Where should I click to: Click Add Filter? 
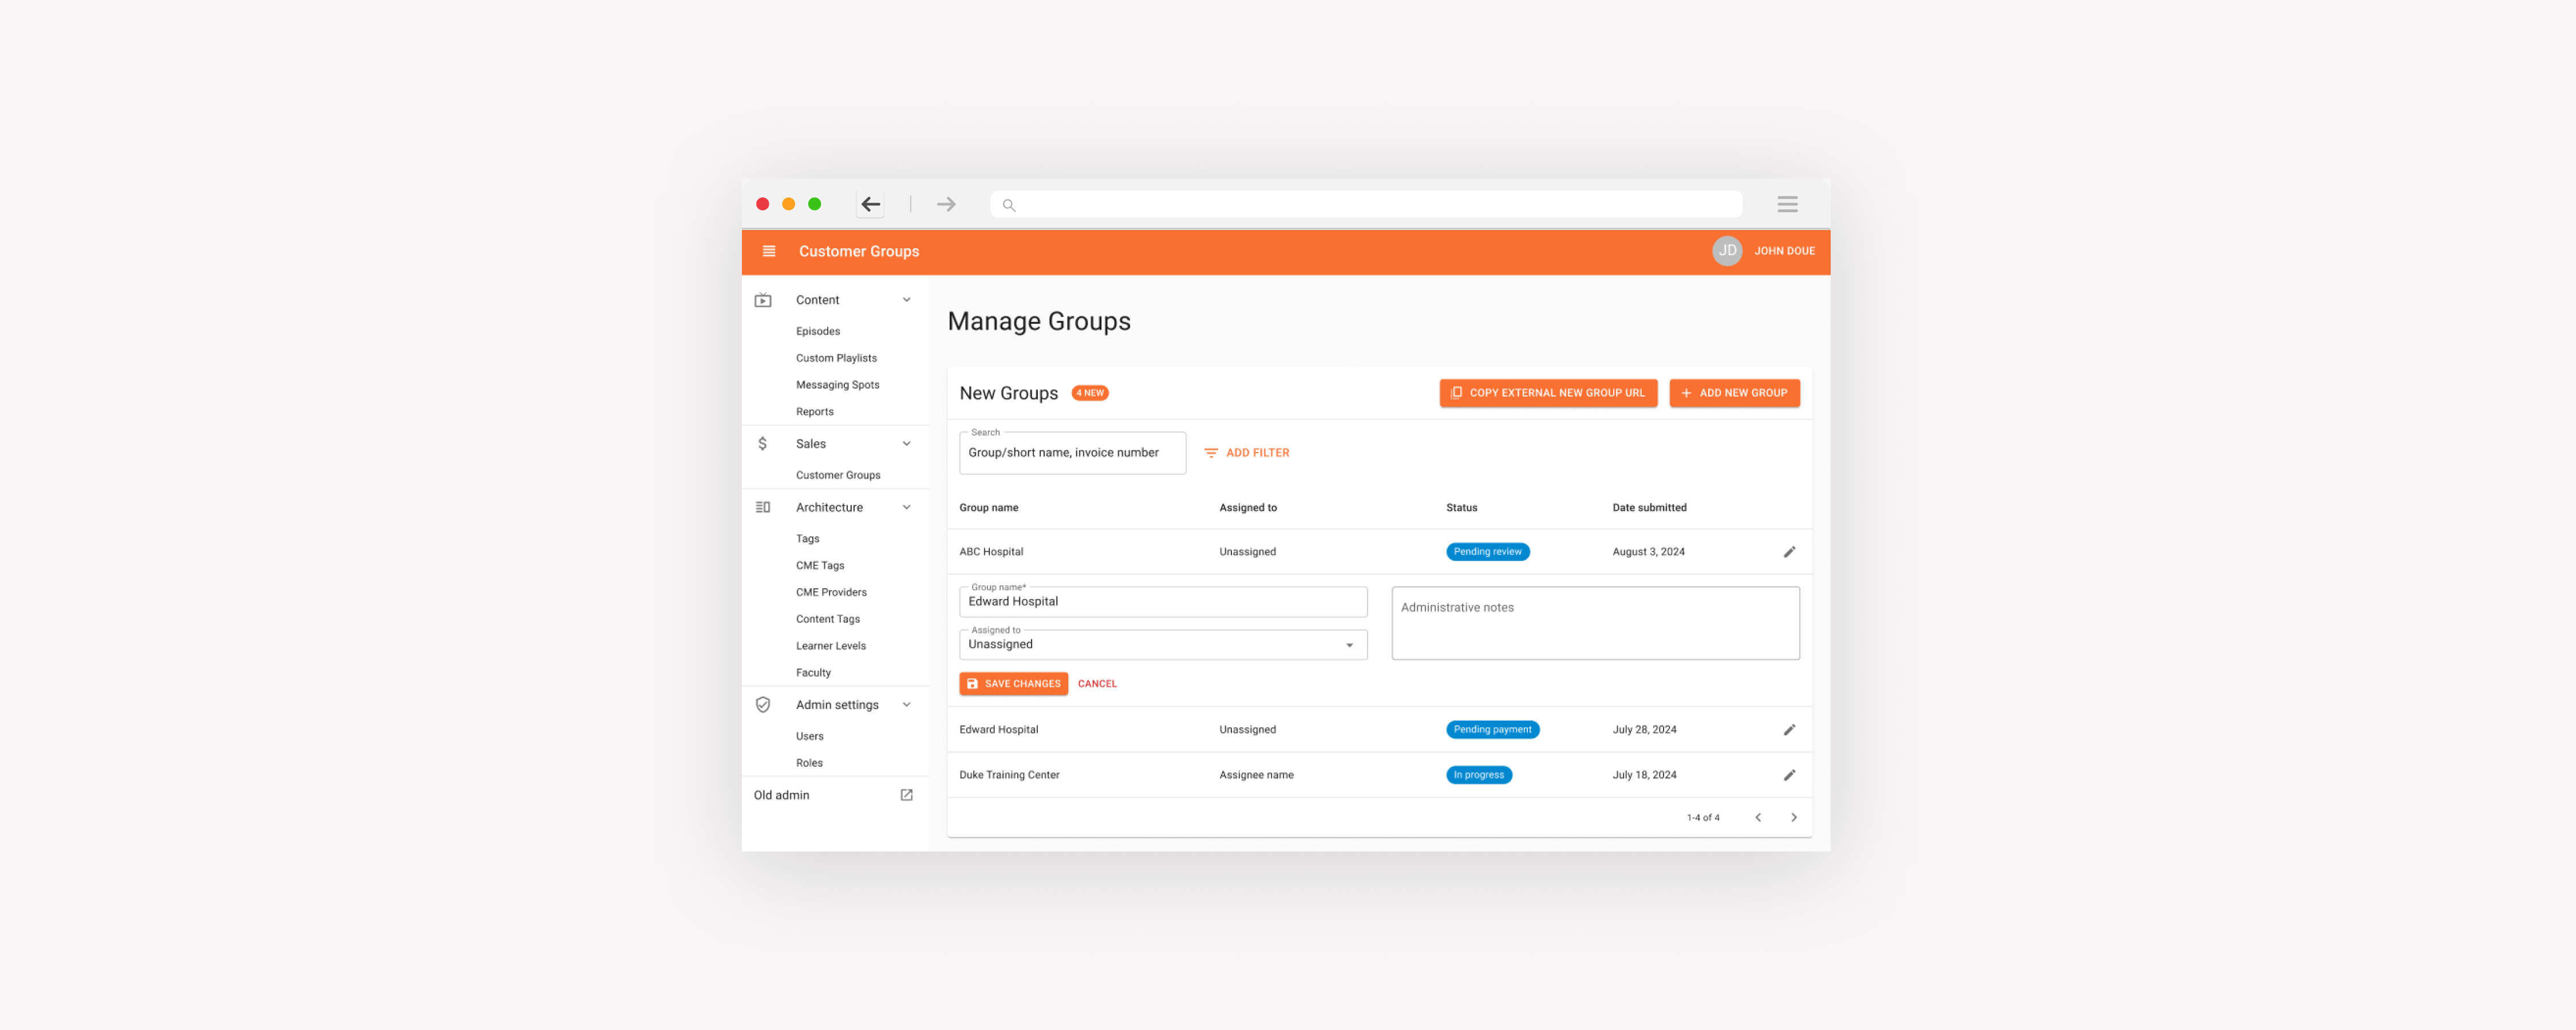click(1246, 453)
